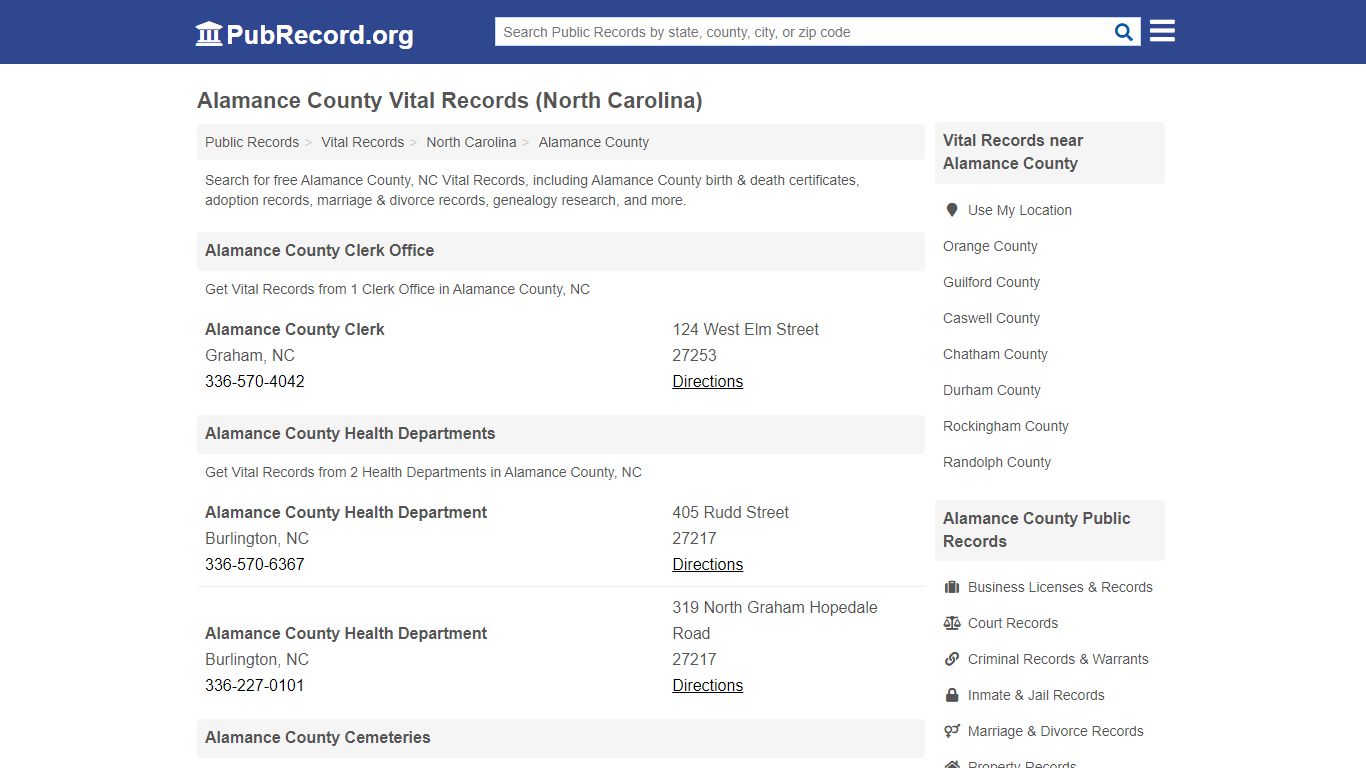Open Rockingham County vital records

click(x=1006, y=426)
